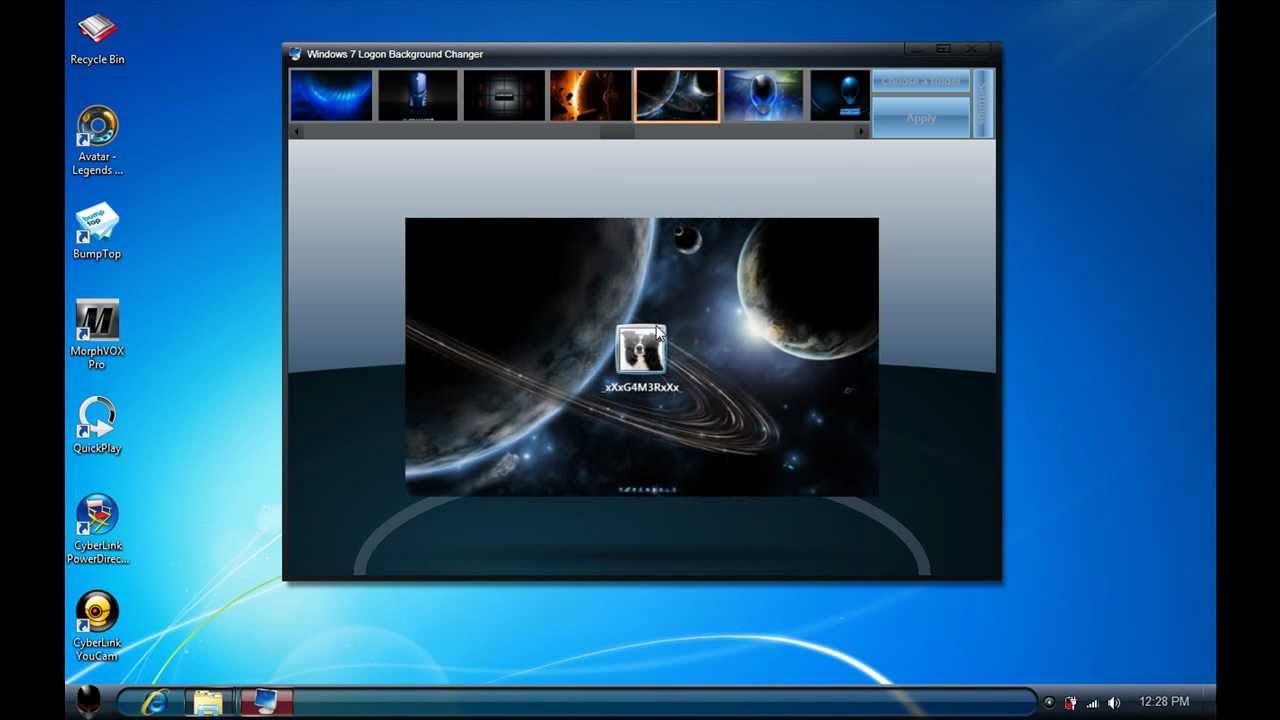The height and width of the screenshot is (720, 1280).
Task: Click the thumbnail scrollbar right arrow
Action: click(x=862, y=132)
